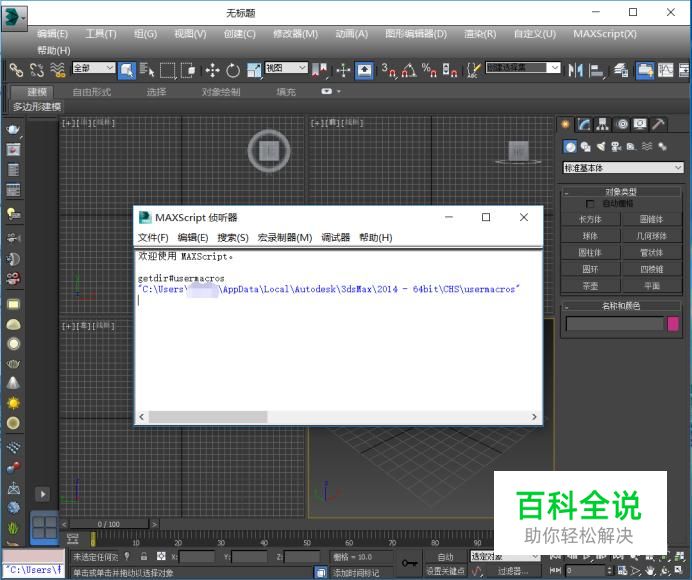Click the Mirror tool icon
The image size is (692, 580).
575,70
